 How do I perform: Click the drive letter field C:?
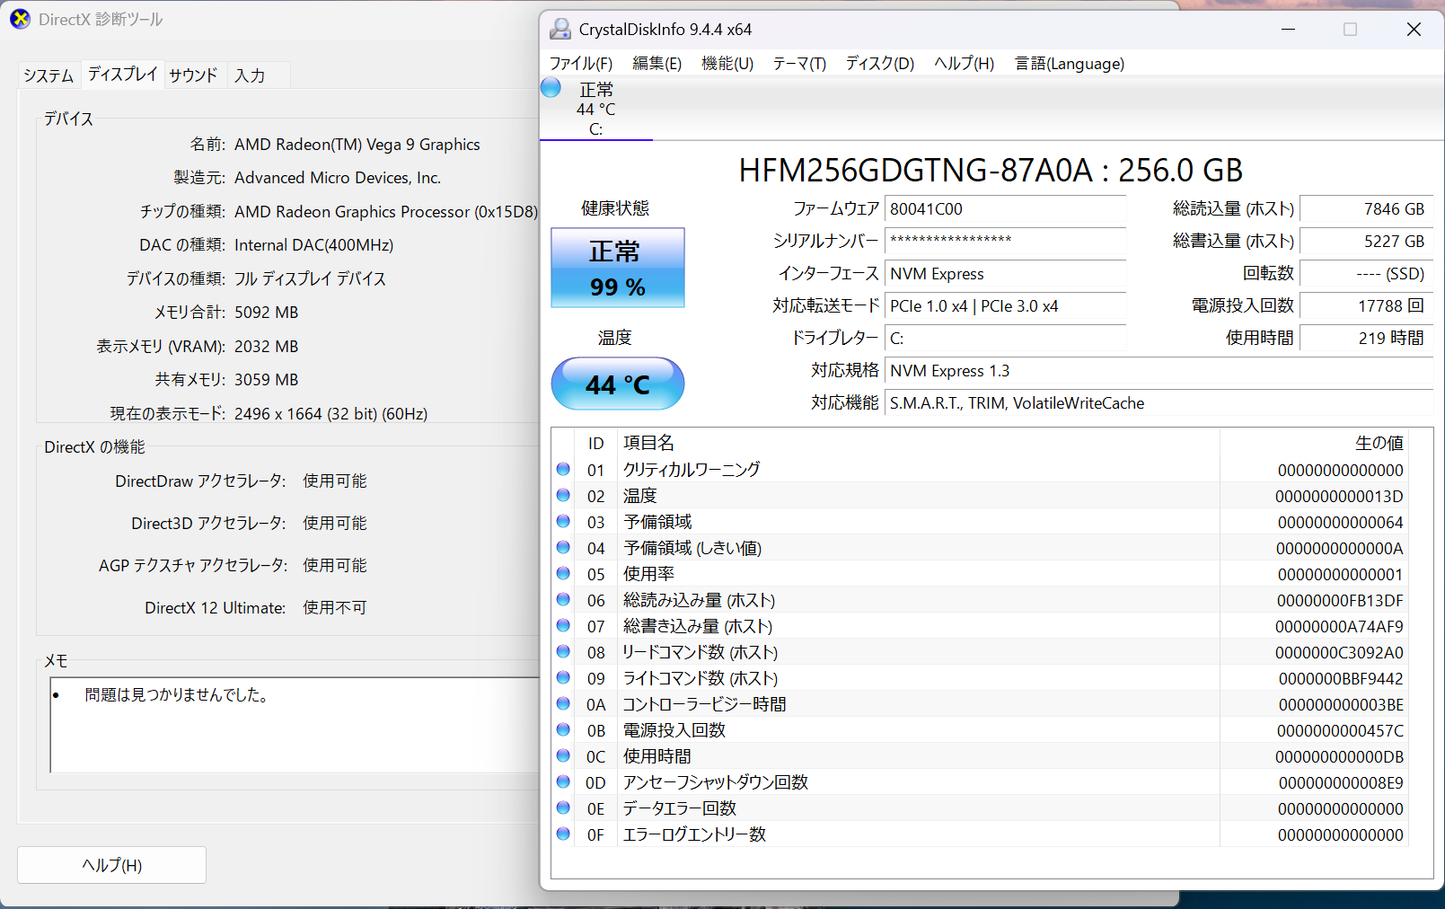pos(1005,338)
